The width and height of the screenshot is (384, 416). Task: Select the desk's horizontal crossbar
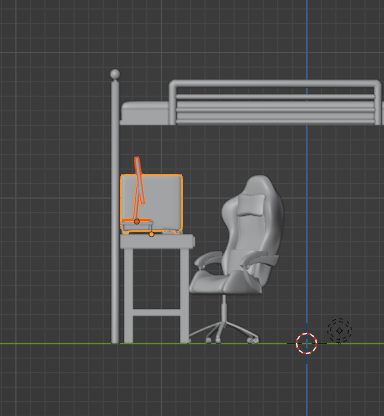coord(157,313)
